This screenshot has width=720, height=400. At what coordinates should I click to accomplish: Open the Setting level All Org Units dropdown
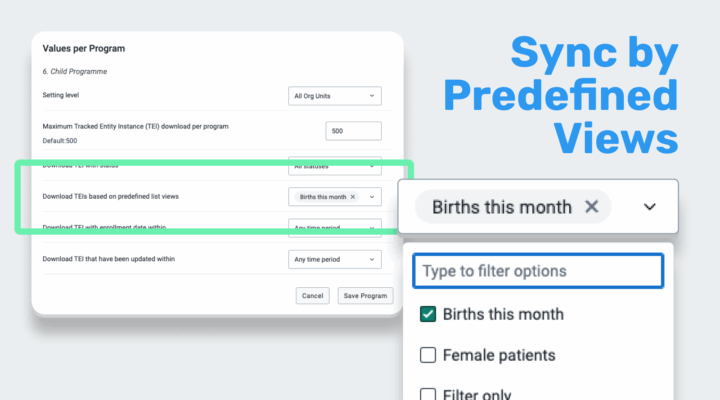334,96
